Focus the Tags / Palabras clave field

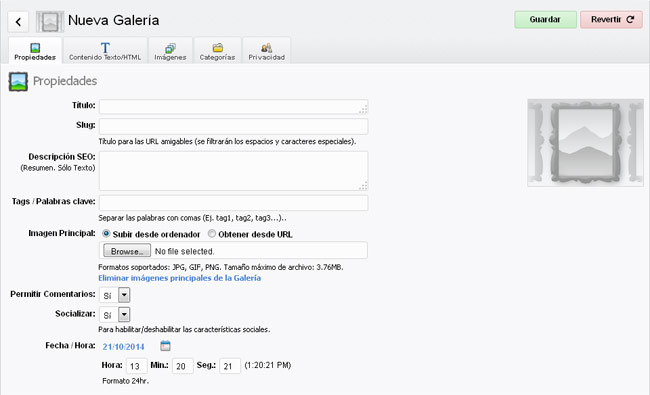(233, 203)
